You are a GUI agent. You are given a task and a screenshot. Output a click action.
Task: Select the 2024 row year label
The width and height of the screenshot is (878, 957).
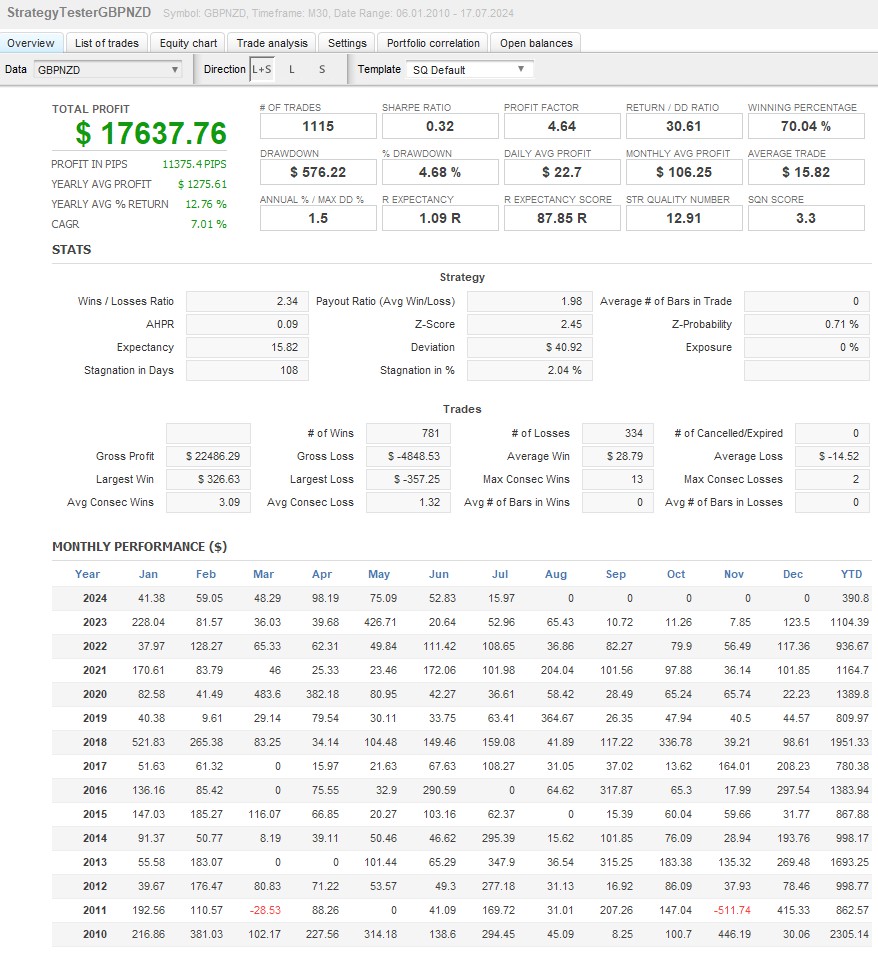click(x=95, y=599)
